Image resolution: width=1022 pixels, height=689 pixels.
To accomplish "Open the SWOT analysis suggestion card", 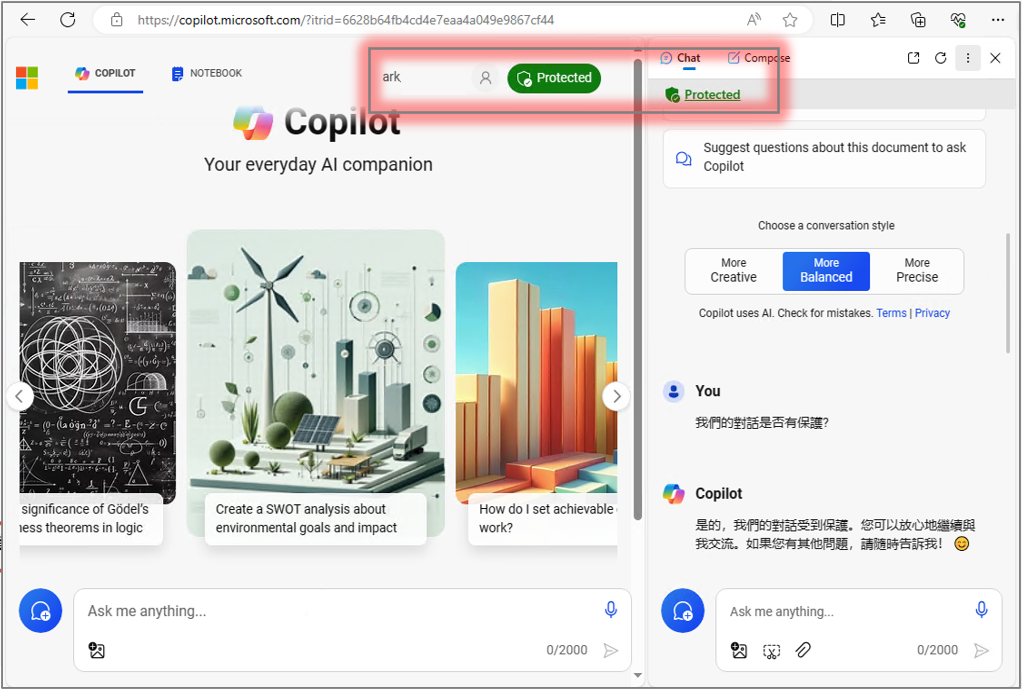I will [x=315, y=387].
